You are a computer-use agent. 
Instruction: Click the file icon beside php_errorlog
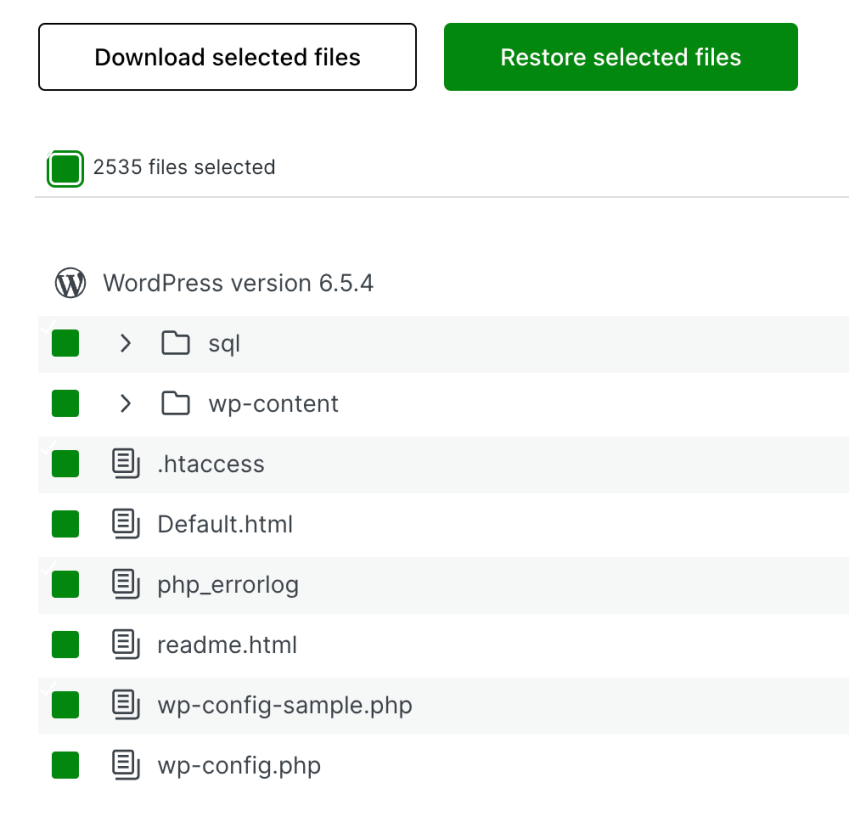point(125,584)
